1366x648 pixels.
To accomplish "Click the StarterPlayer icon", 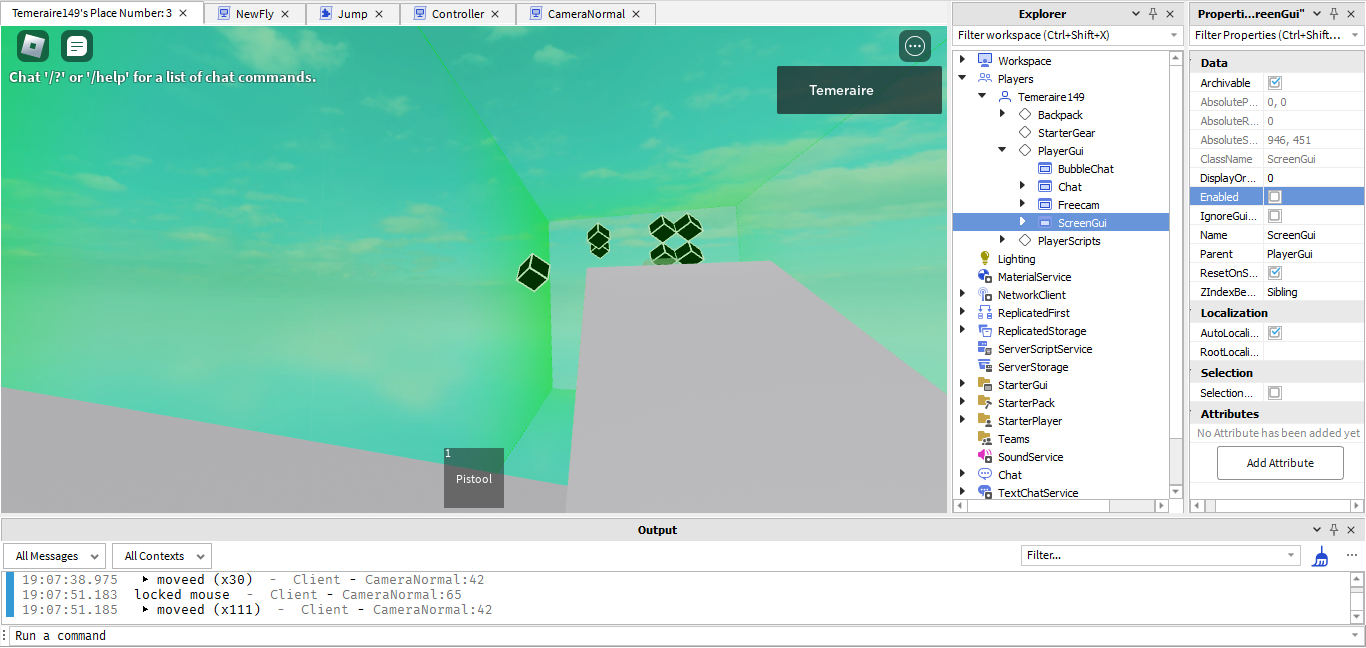I will (x=985, y=421).
